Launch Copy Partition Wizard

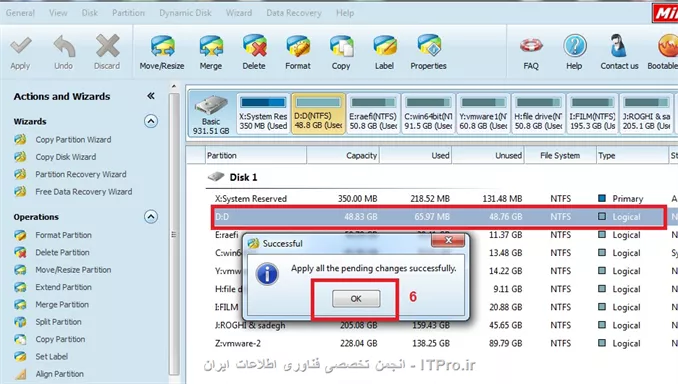coord(73,140)
